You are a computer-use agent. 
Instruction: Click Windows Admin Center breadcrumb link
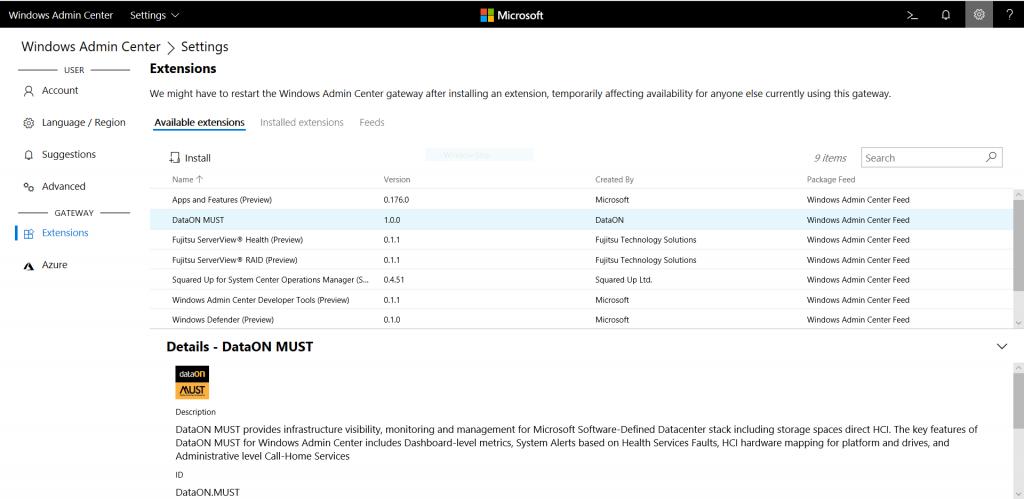(91, 47)
